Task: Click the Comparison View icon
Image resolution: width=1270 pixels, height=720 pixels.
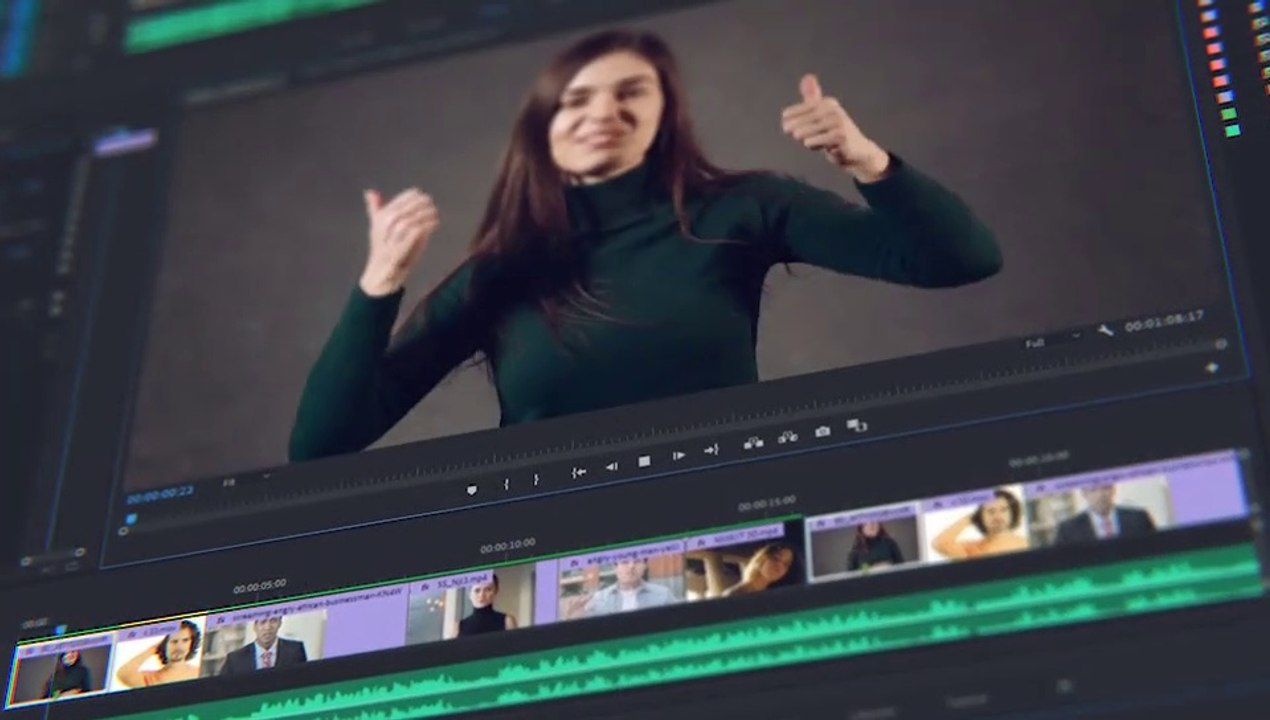Action: (x=857, y=425)
